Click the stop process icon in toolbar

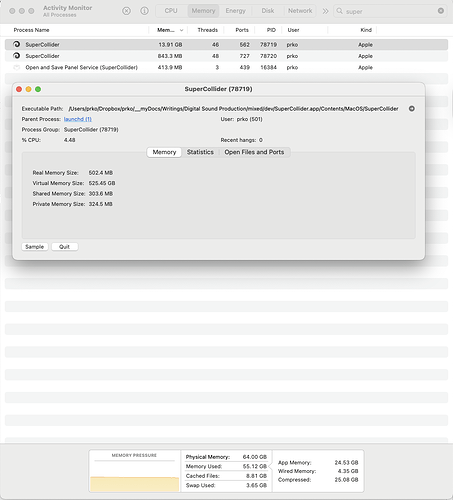(126, 11)
